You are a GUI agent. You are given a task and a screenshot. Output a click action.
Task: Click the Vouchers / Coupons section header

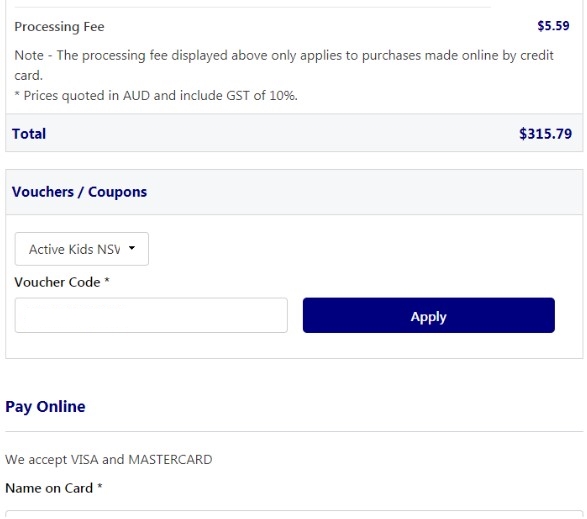coord(79,192)
